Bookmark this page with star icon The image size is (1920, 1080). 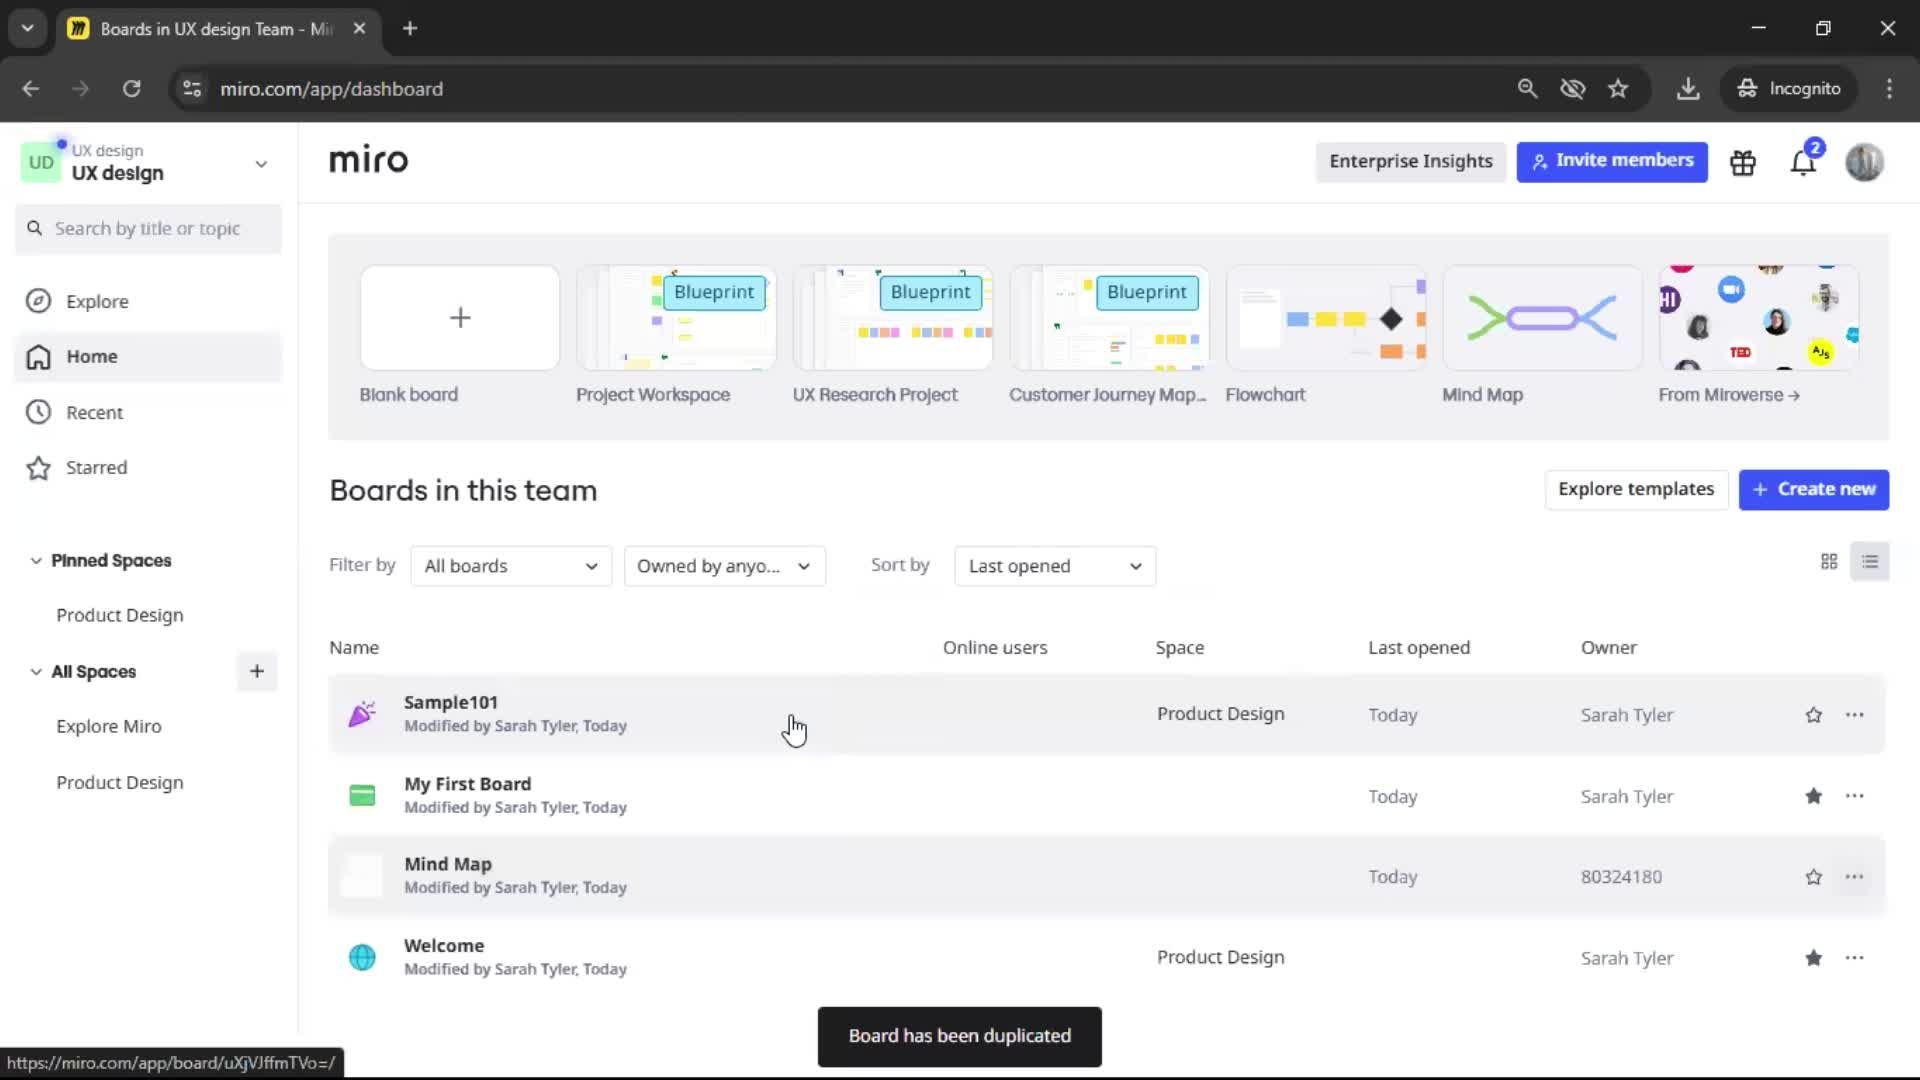pos(1618,89)
